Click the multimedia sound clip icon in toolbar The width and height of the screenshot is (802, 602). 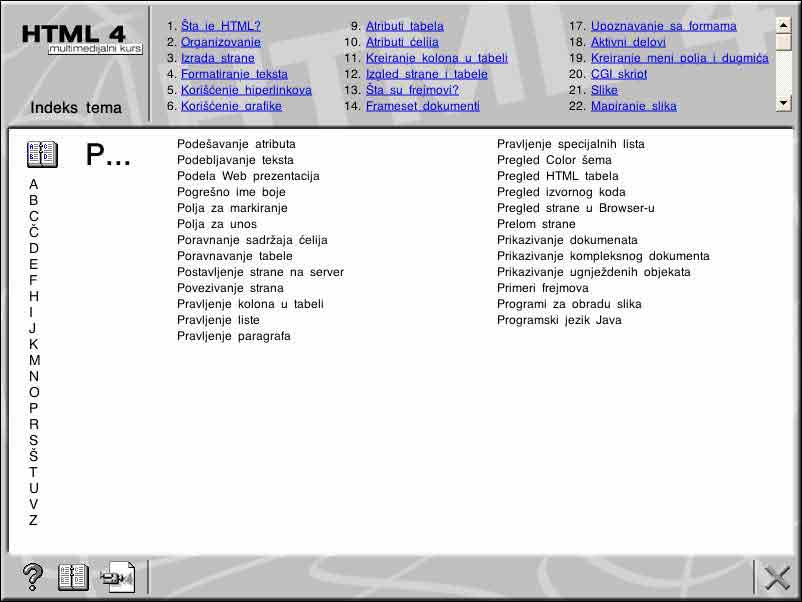click(x=117, y=577)
